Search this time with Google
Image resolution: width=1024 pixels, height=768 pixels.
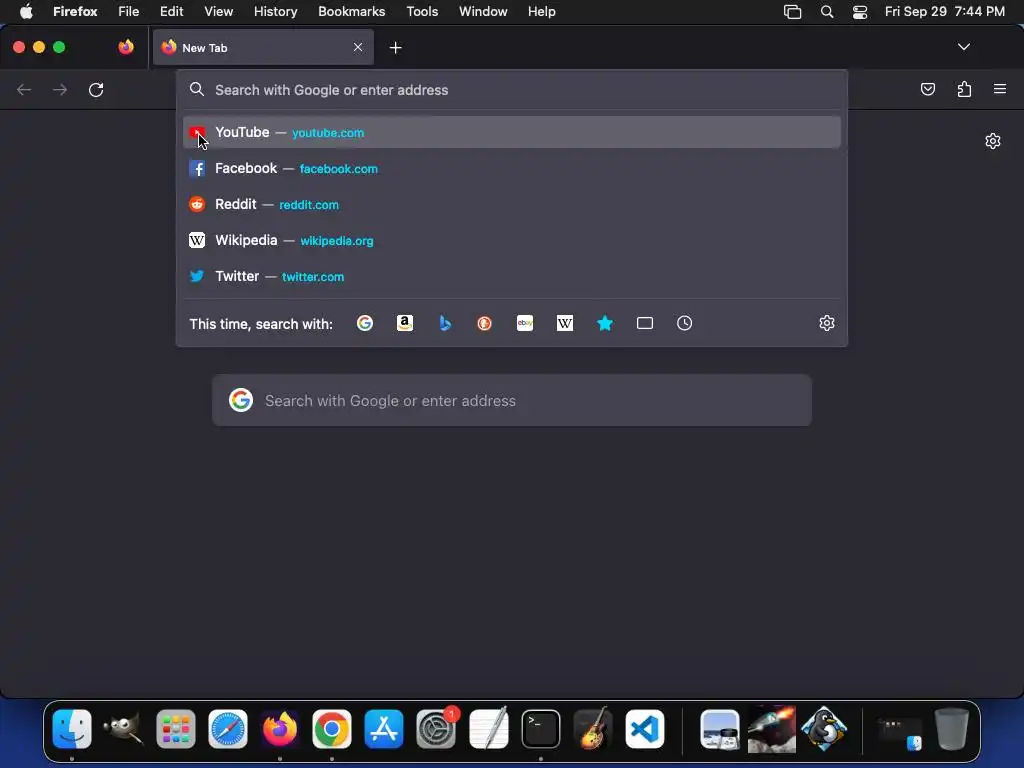[364, 323]
